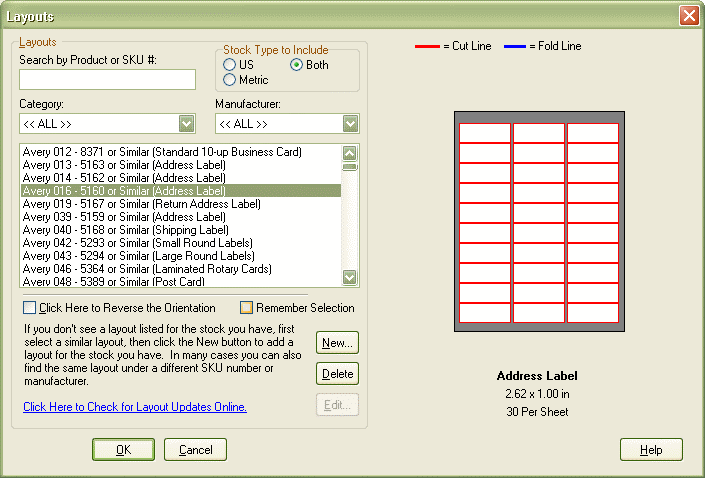Click the Address Label preview title
The width and height of the screenshot is (705, 478).
point(537,376)
